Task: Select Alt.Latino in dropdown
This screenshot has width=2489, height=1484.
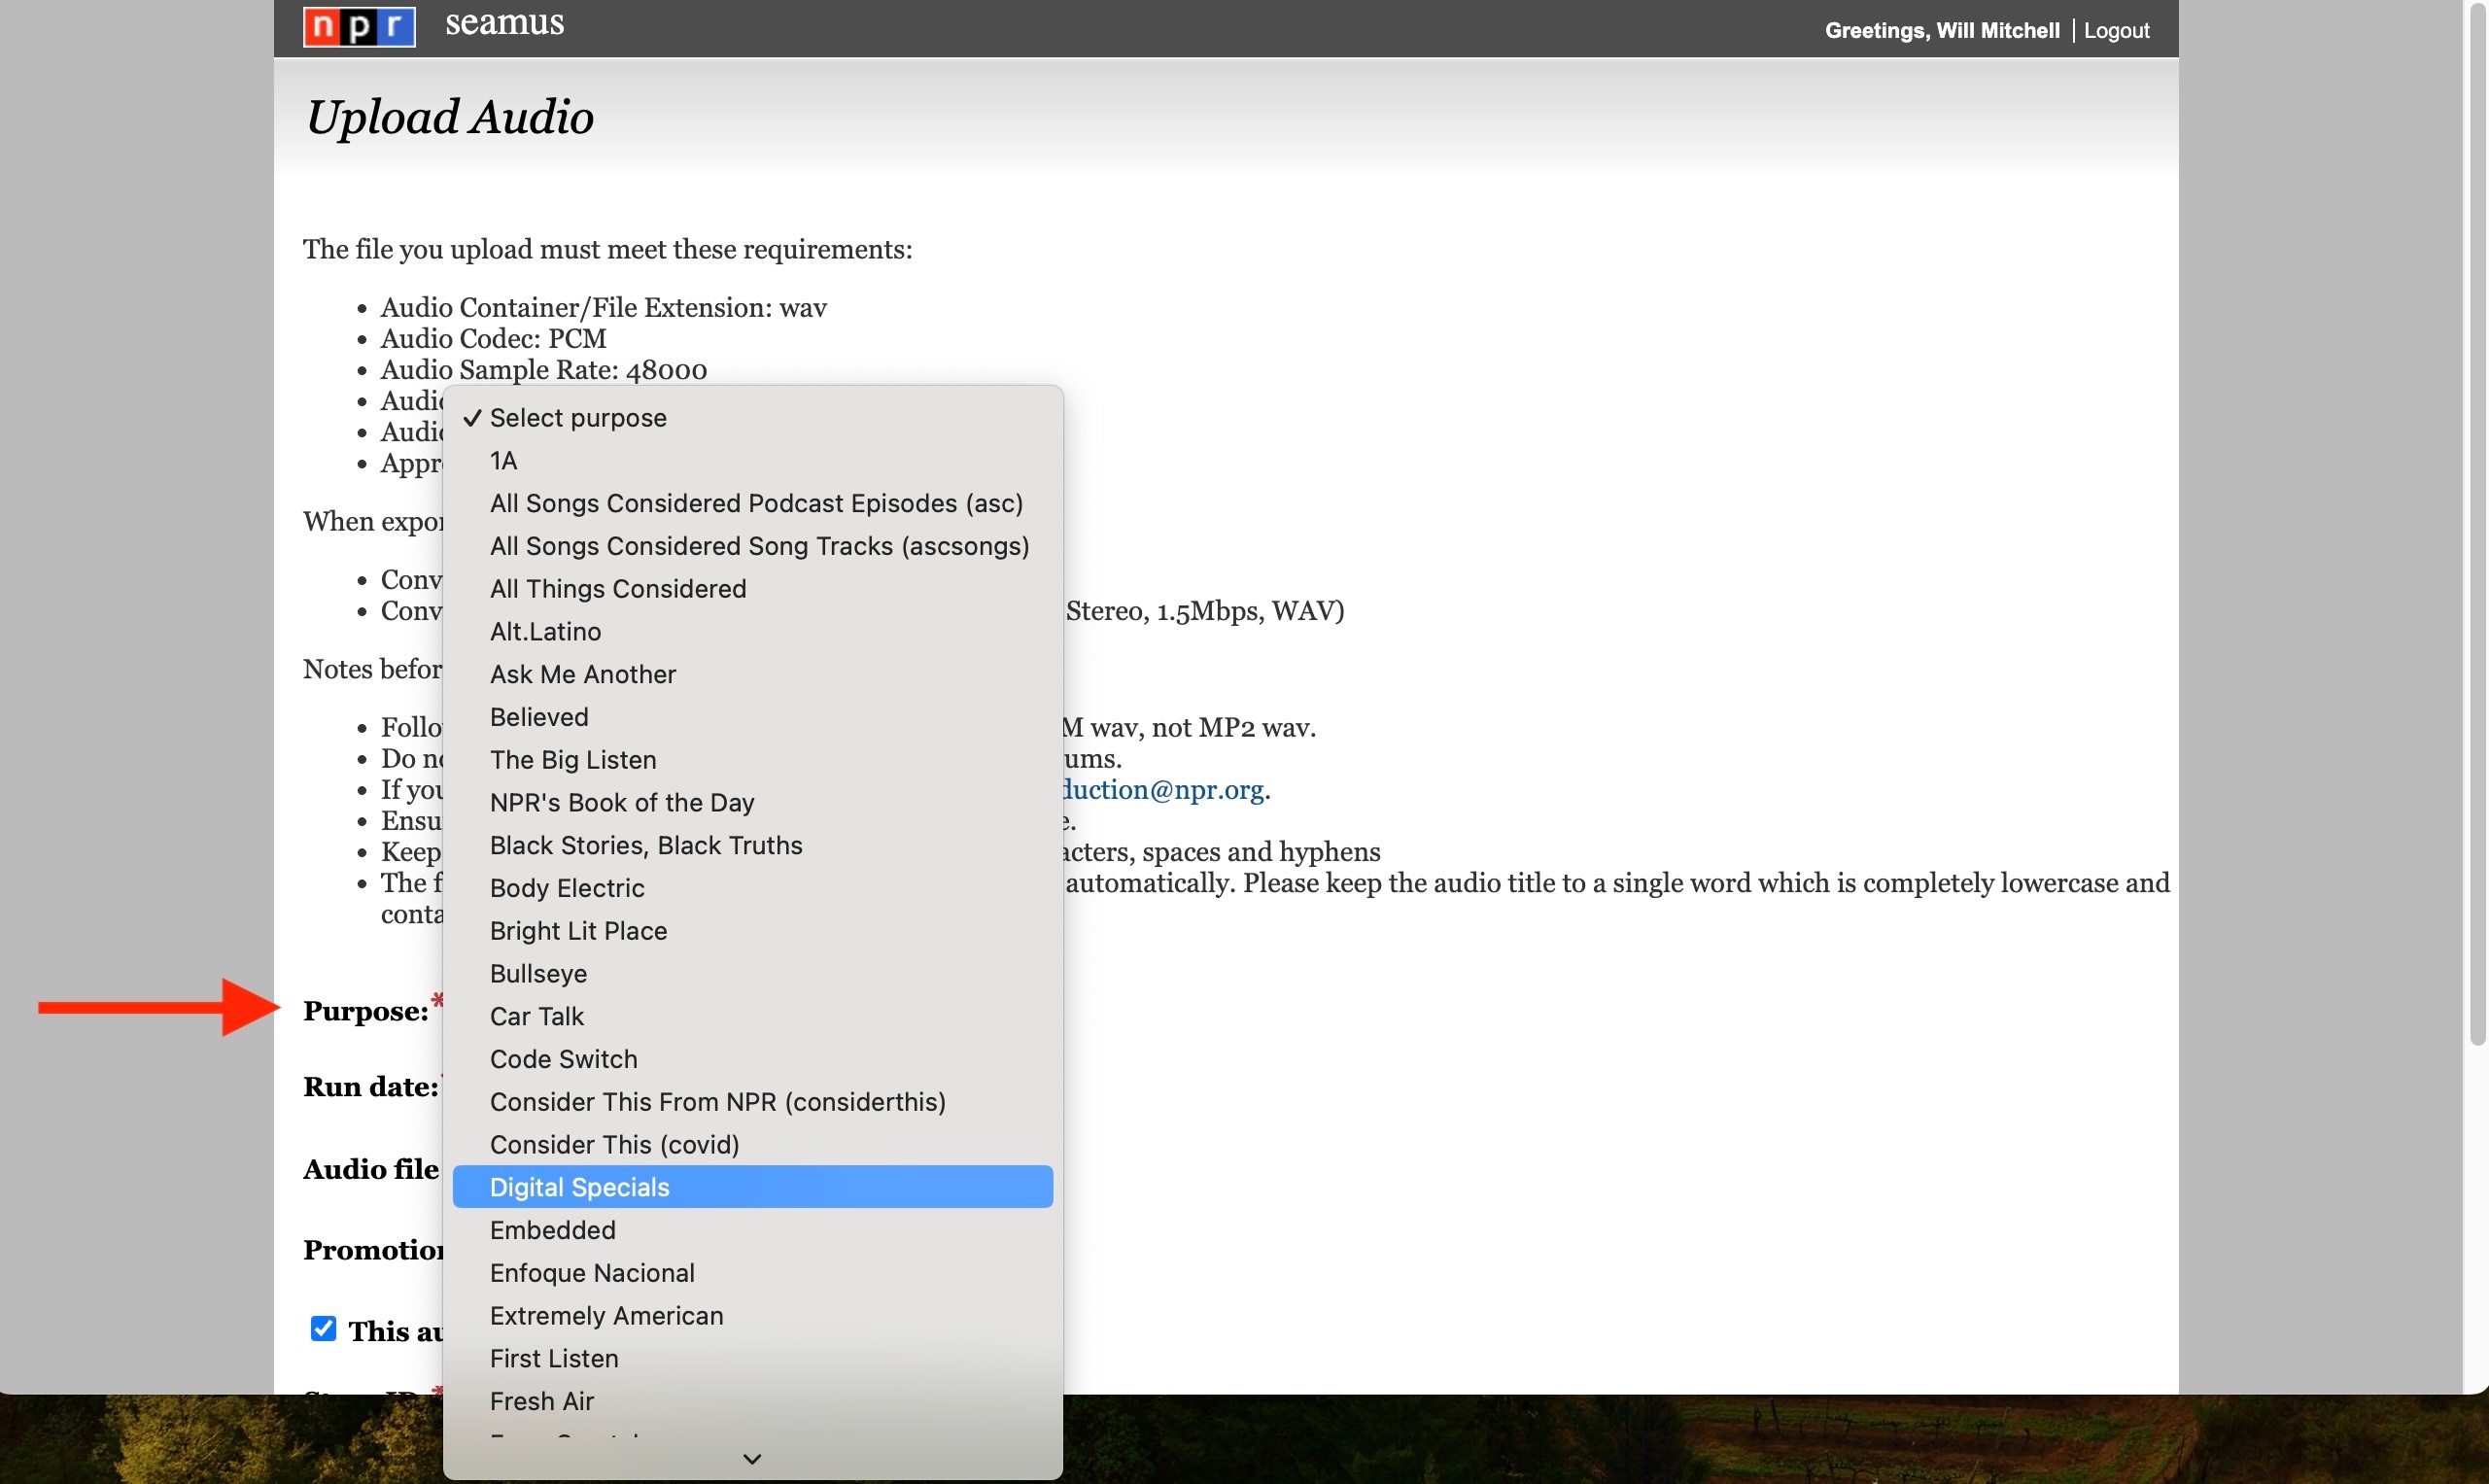Action: (752, 632)
